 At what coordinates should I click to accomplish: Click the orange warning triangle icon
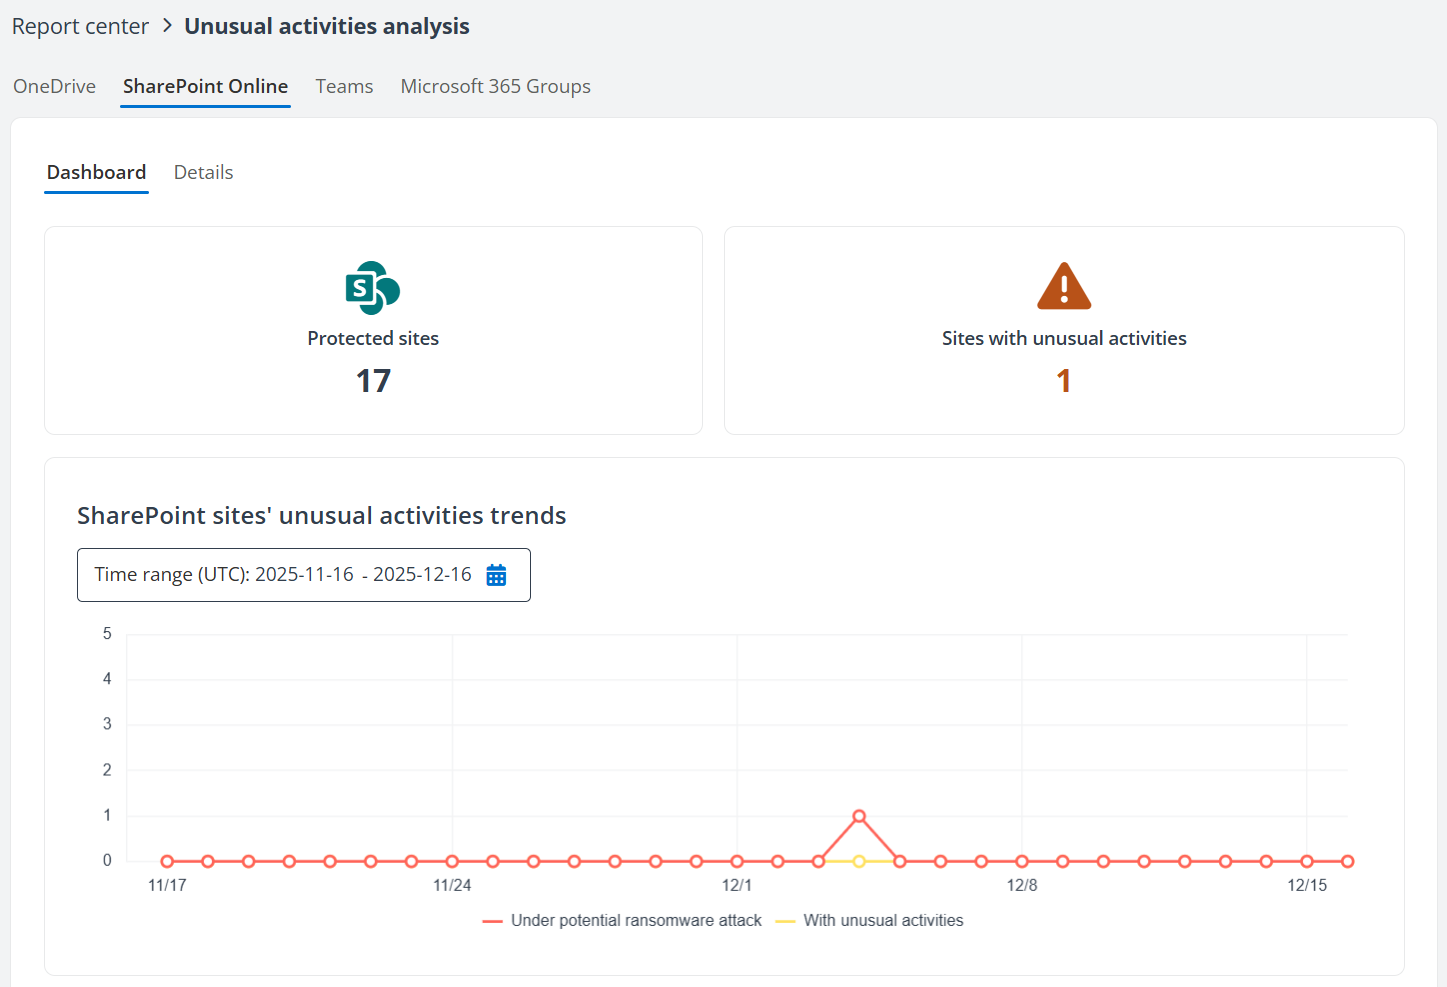coord(1064,286)
